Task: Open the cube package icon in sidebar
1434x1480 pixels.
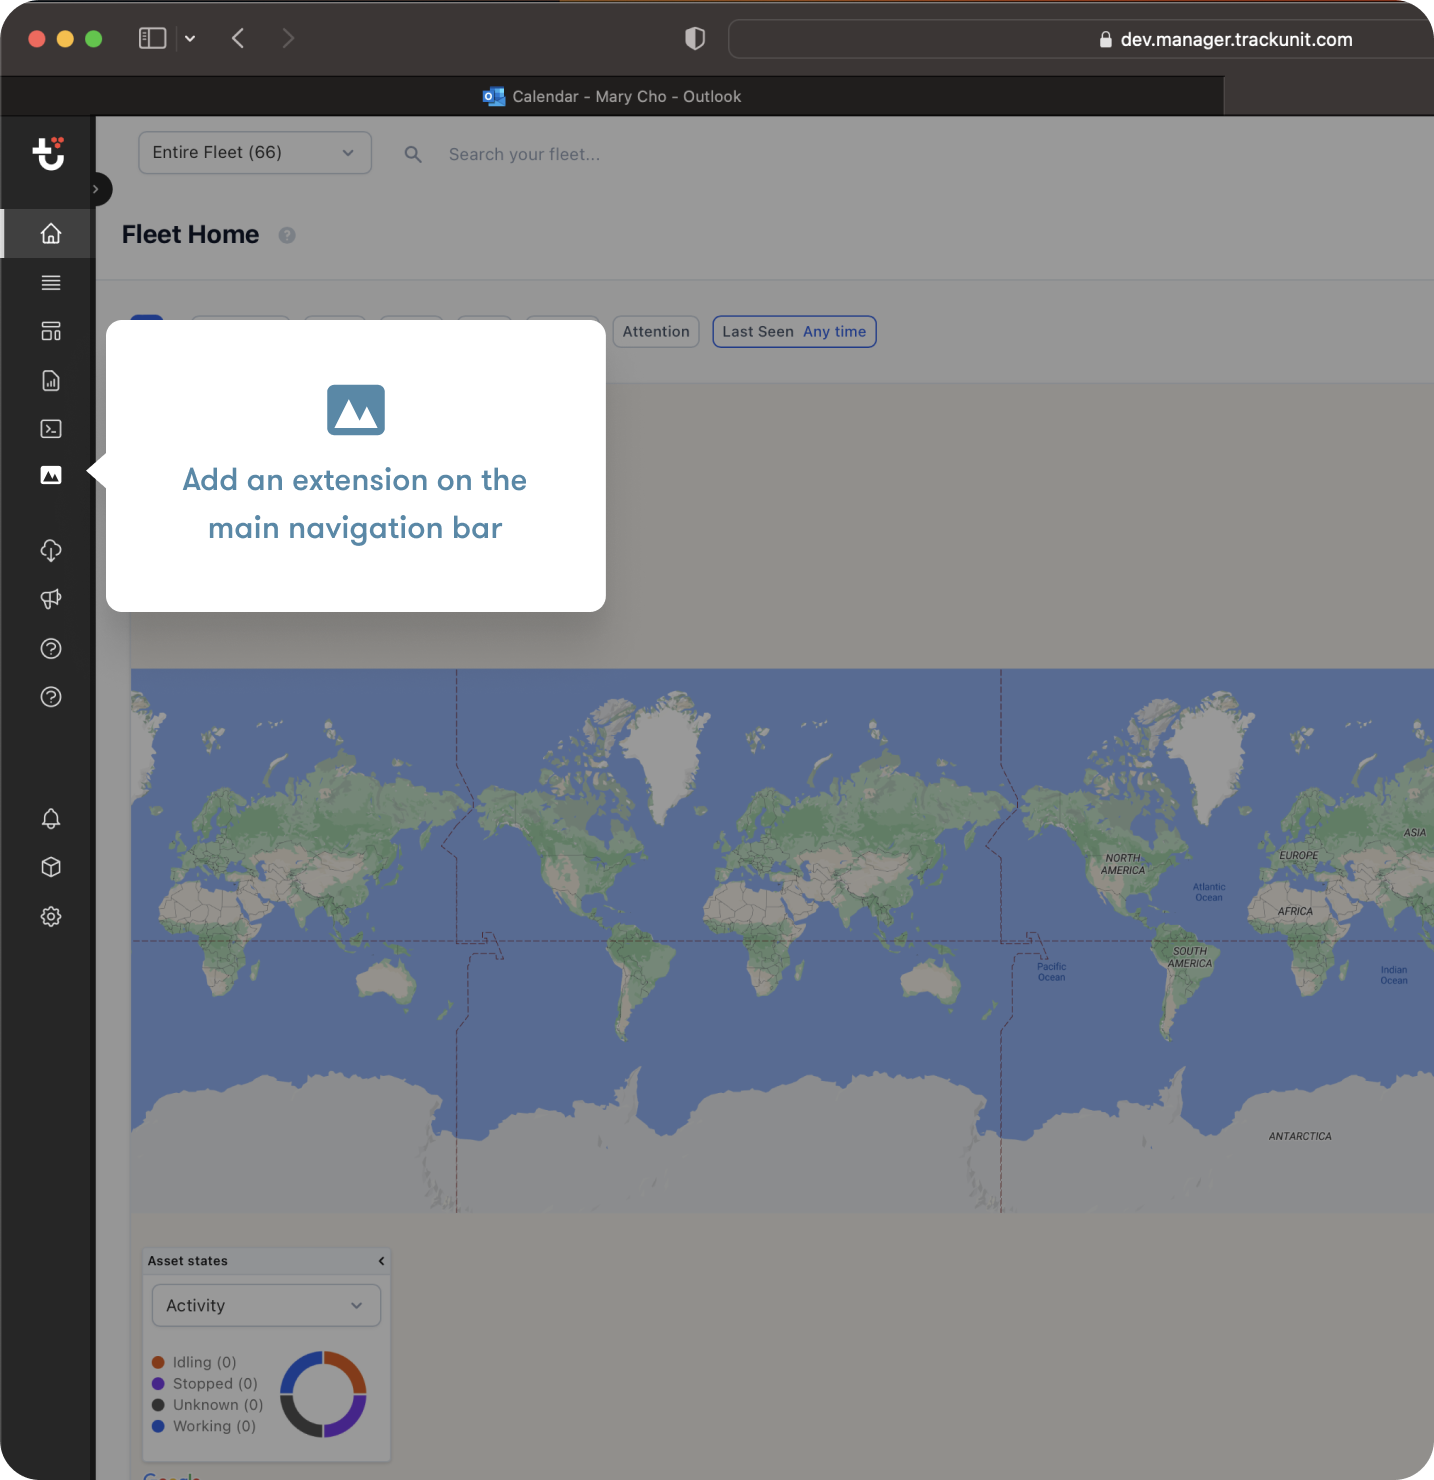Action: 51,867
